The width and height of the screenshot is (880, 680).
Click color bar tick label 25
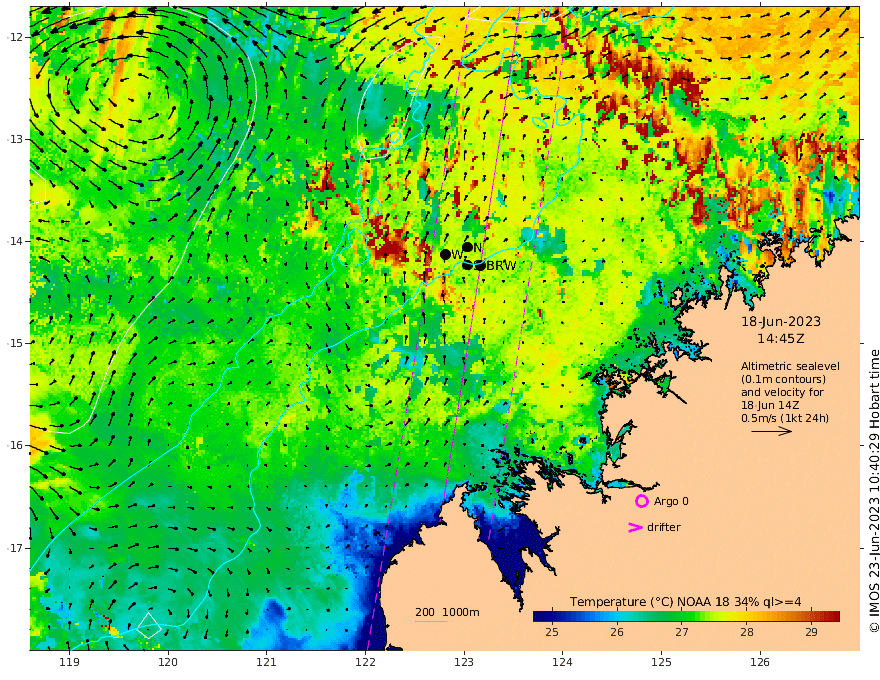pos(552,632)
